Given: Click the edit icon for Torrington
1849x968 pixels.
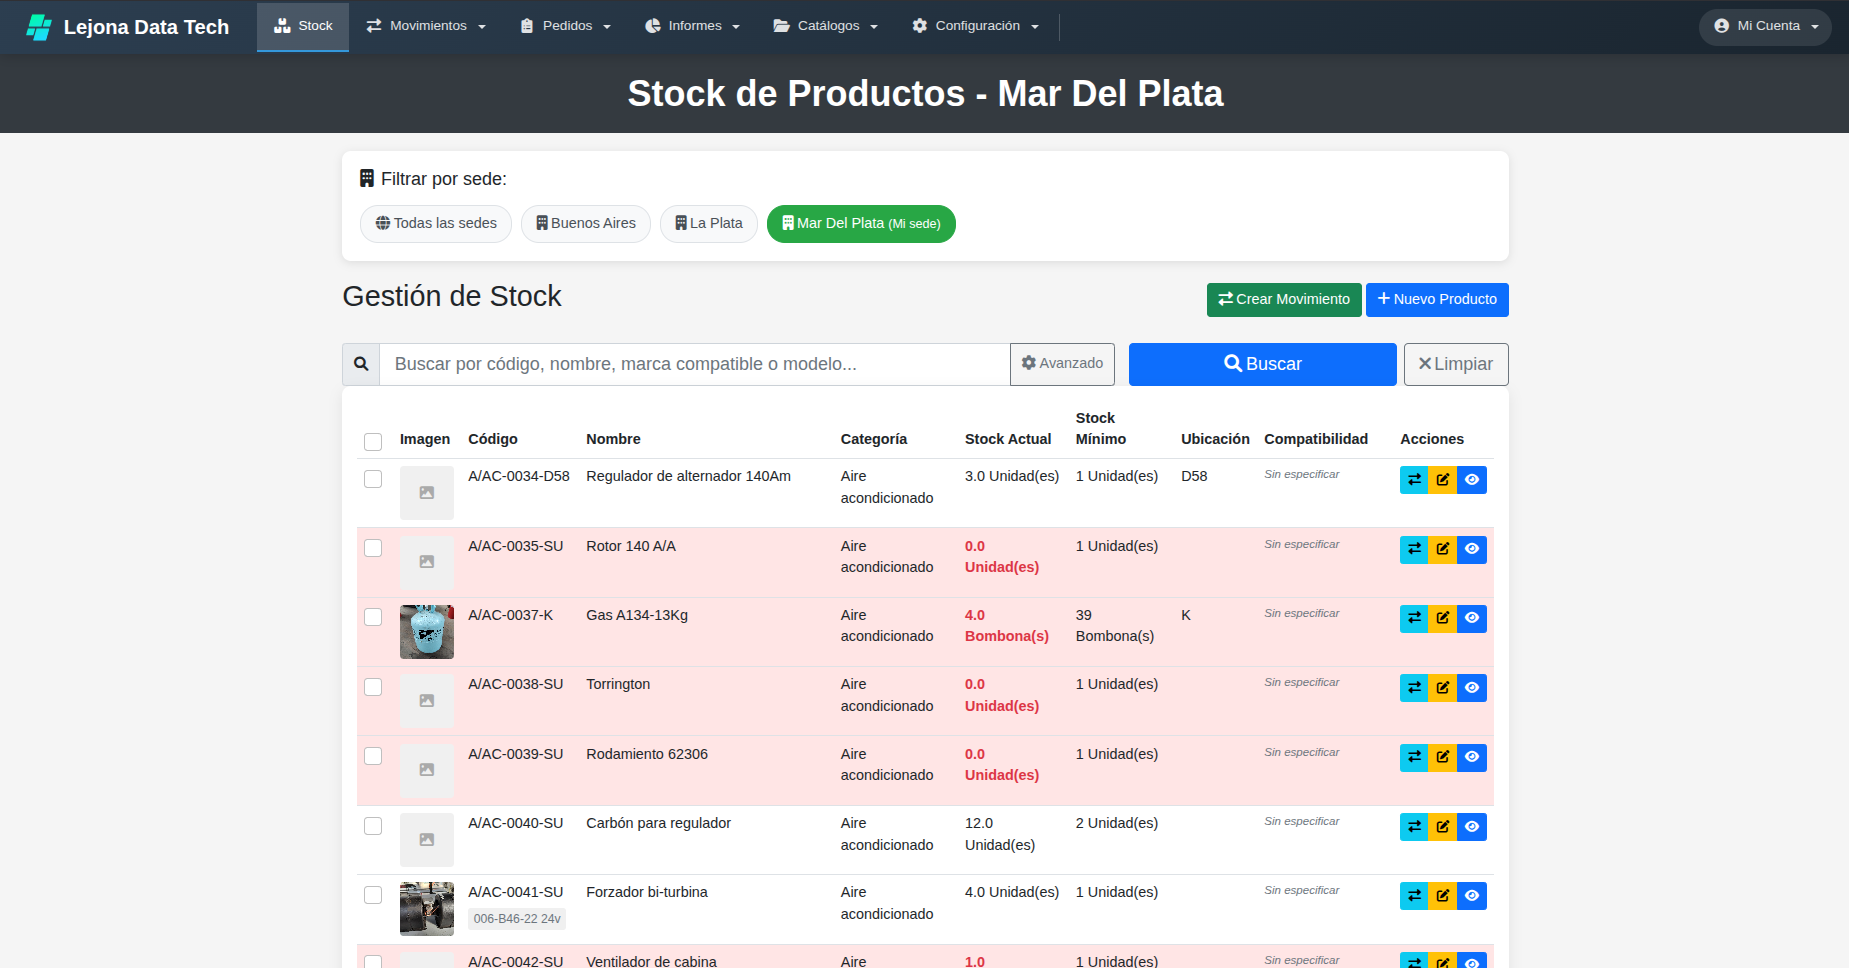Looking at the screenshot, I should 1442,687.
